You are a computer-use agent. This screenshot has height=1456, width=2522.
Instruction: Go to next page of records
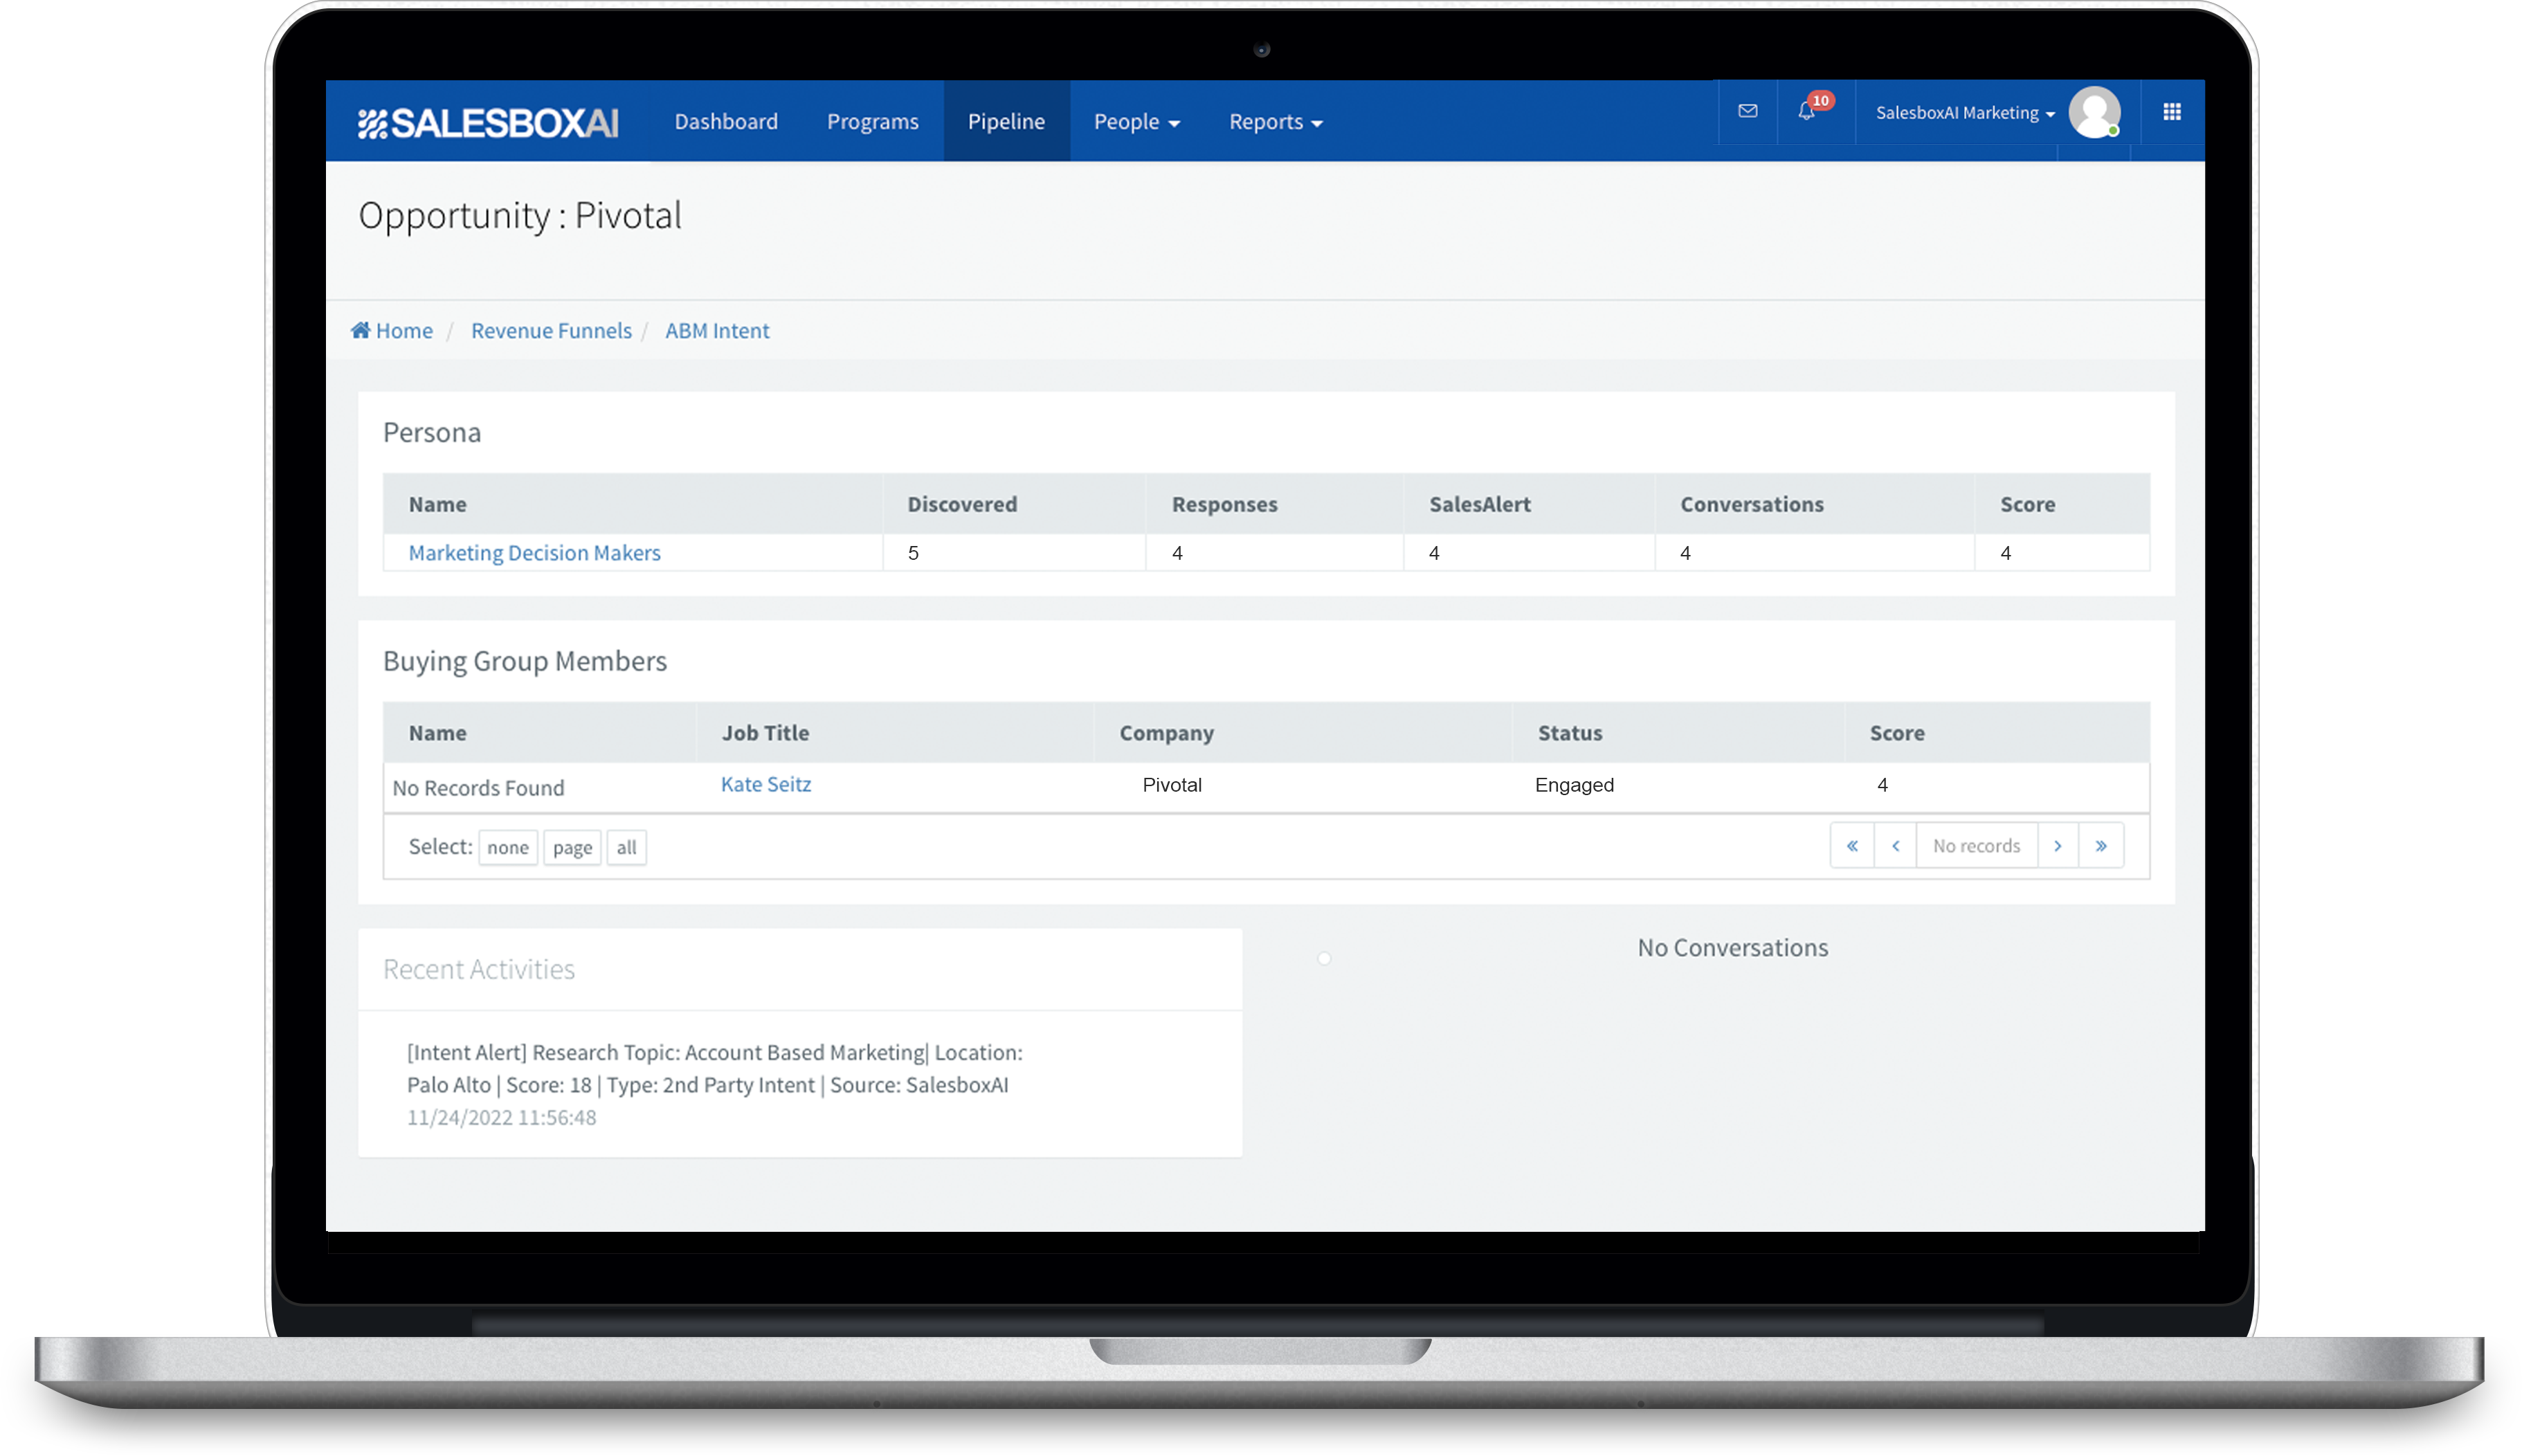click(x=2057, y=846)
